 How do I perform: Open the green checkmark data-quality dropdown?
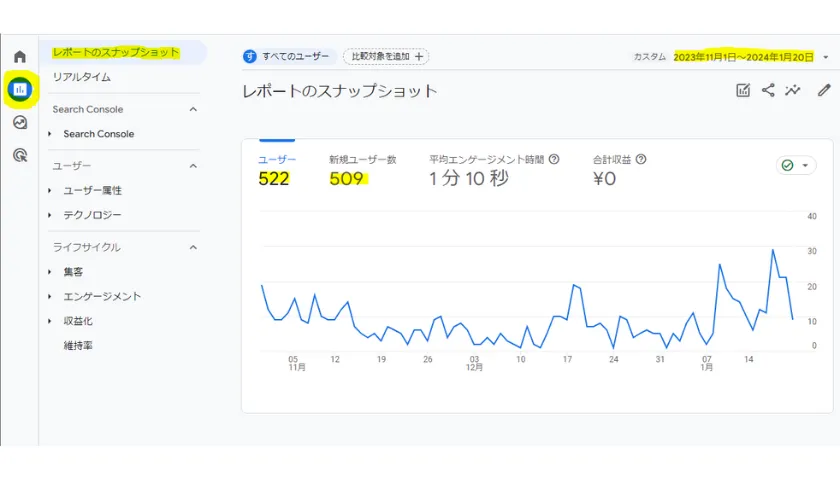pyautogui.click(x=796, y=165)
